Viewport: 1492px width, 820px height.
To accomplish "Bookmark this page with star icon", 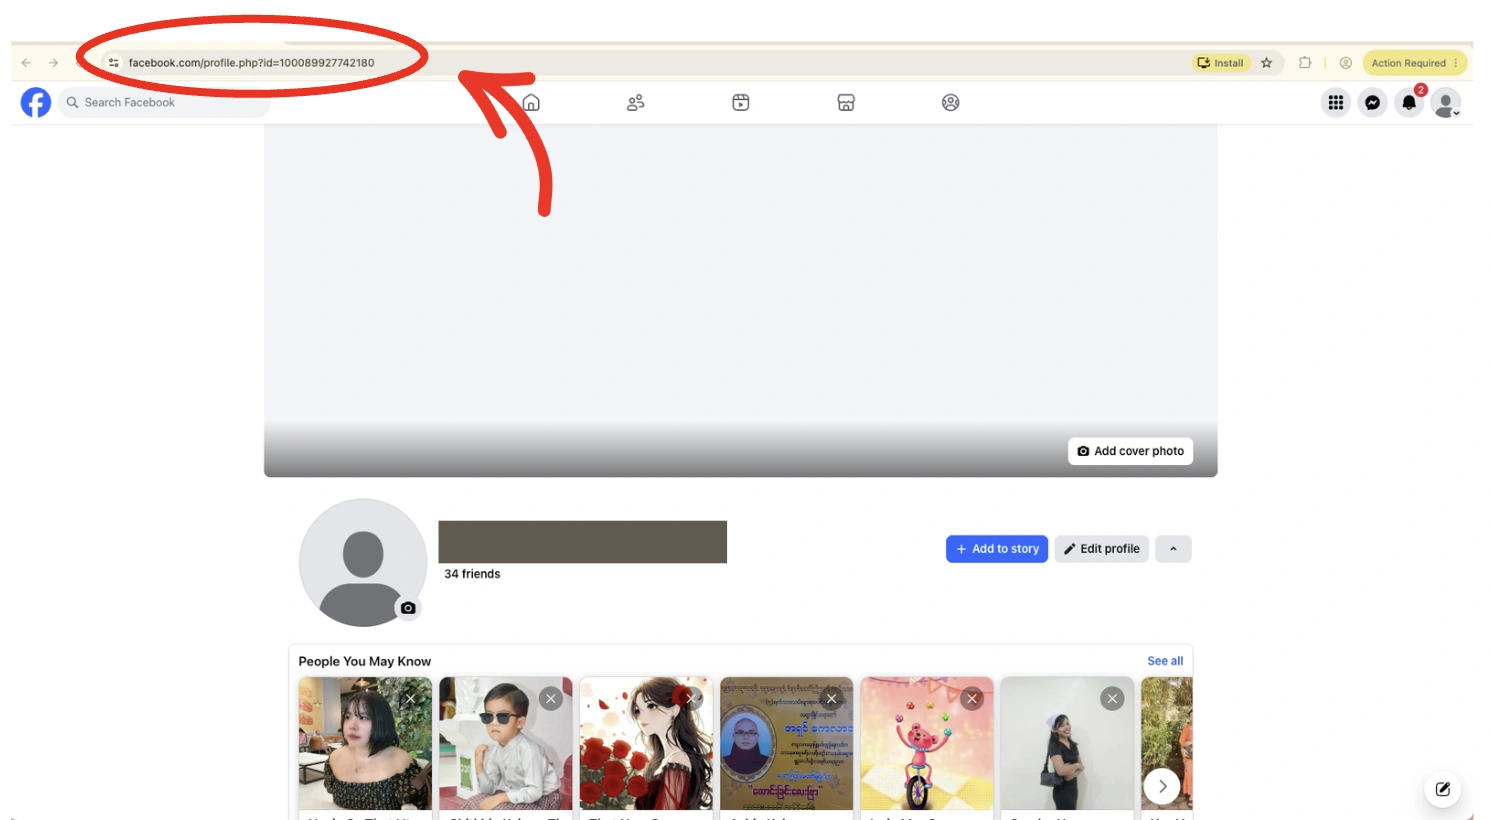I will pos(1267,62).
